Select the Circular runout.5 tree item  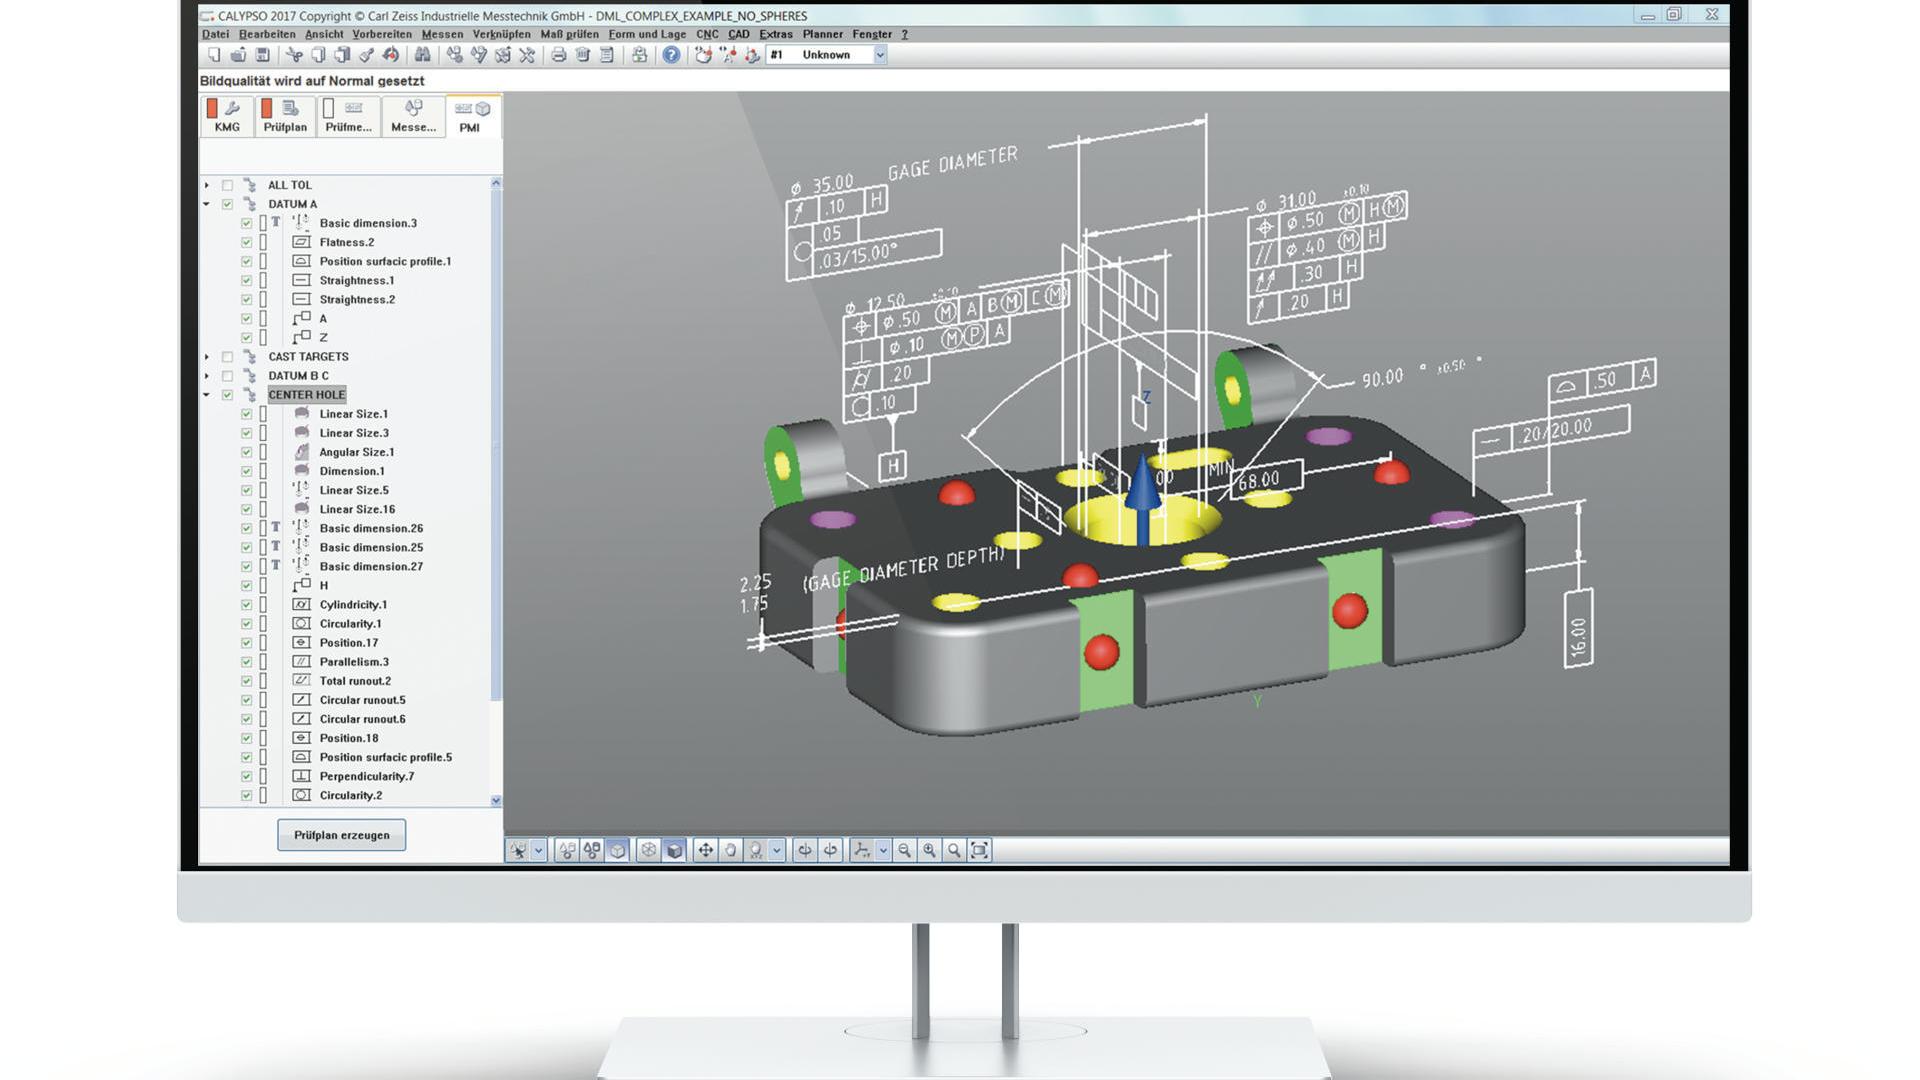[363, 700]
